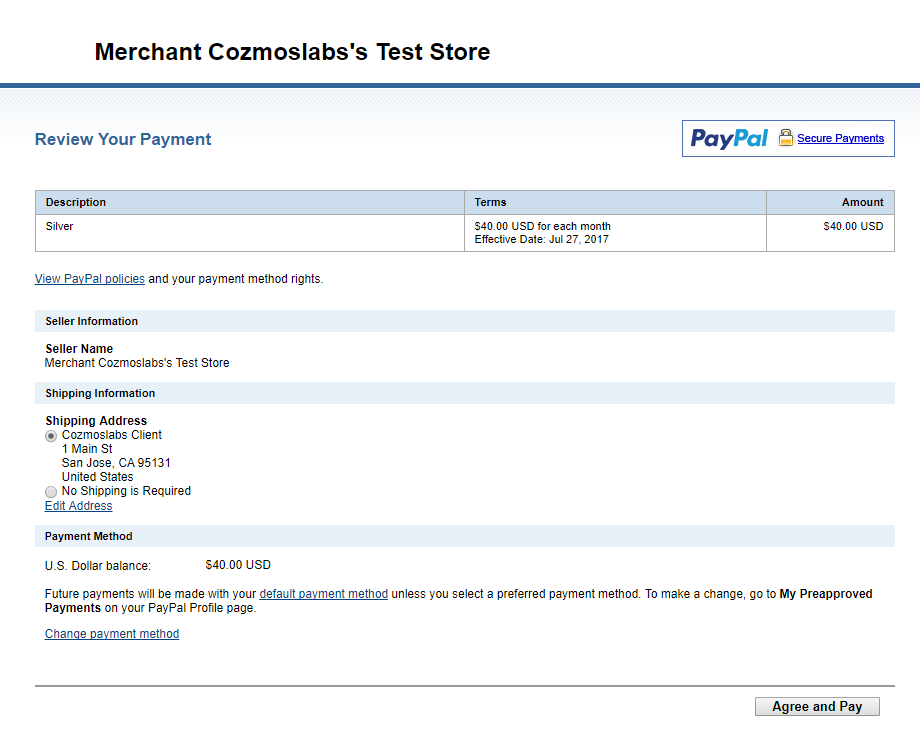The width and height of the screenshot is (920, 733).
Task: Open View PayPal policies link
Action: coord(90,279)
